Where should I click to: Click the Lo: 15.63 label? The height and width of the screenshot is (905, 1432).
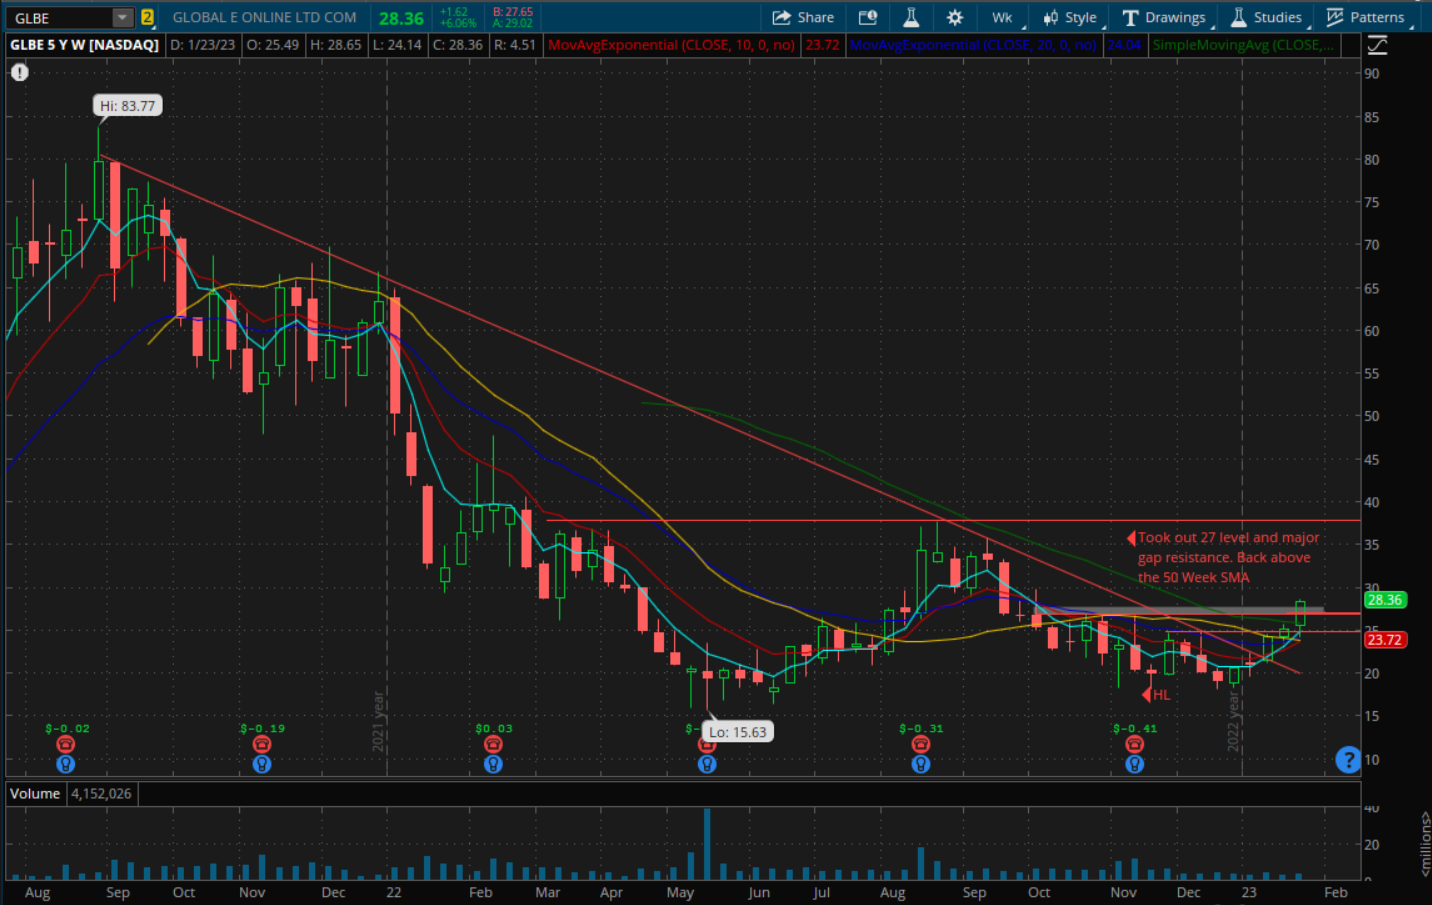[738, 732]
